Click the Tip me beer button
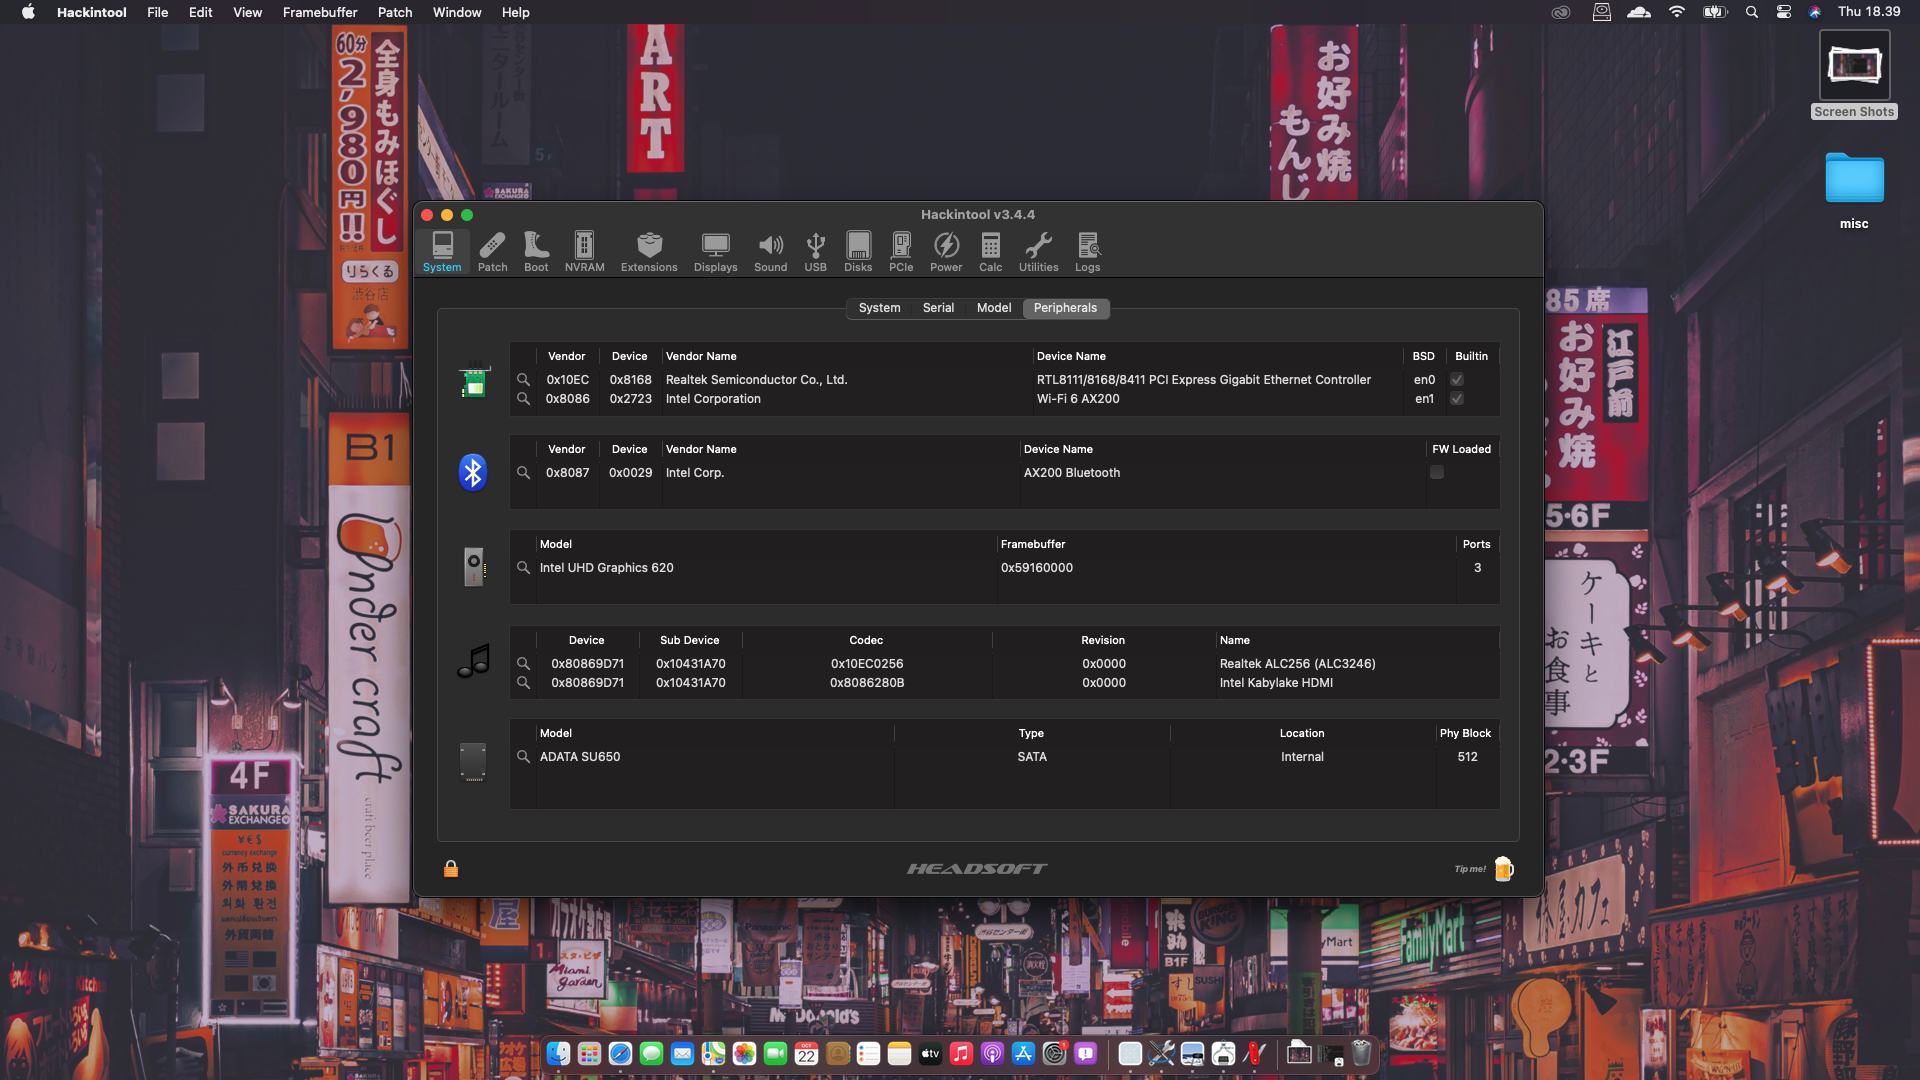This screenshot has height=1080, width=1920. pyautogui.click(x=1503, y=869)
